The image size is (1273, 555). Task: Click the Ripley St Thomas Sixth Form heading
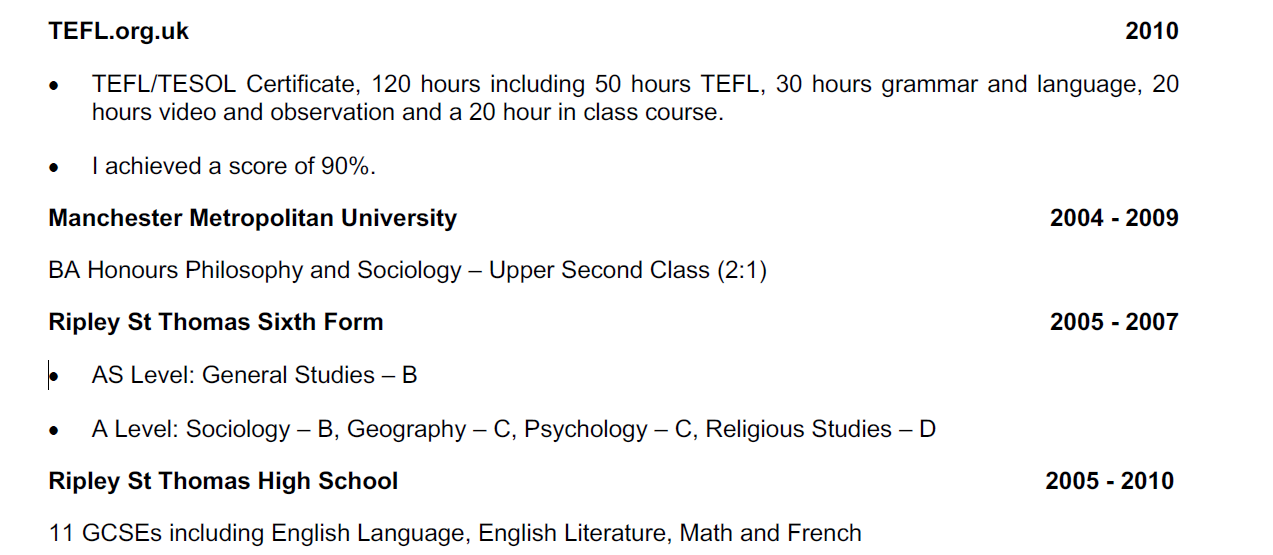point(215,322)
